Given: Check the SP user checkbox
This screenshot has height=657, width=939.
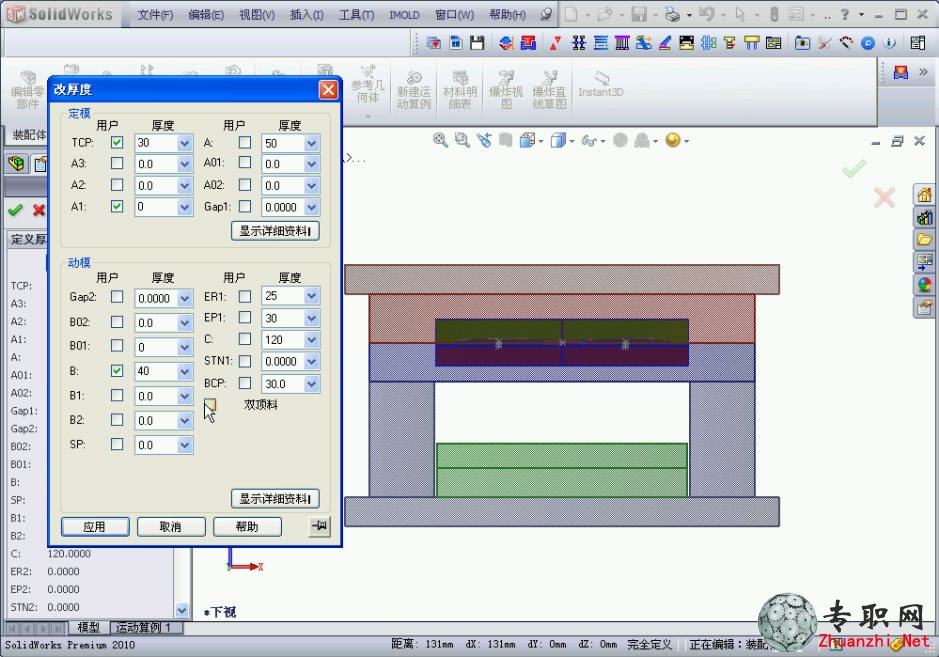Looking at the screenshot, I should tap(117, 444).
